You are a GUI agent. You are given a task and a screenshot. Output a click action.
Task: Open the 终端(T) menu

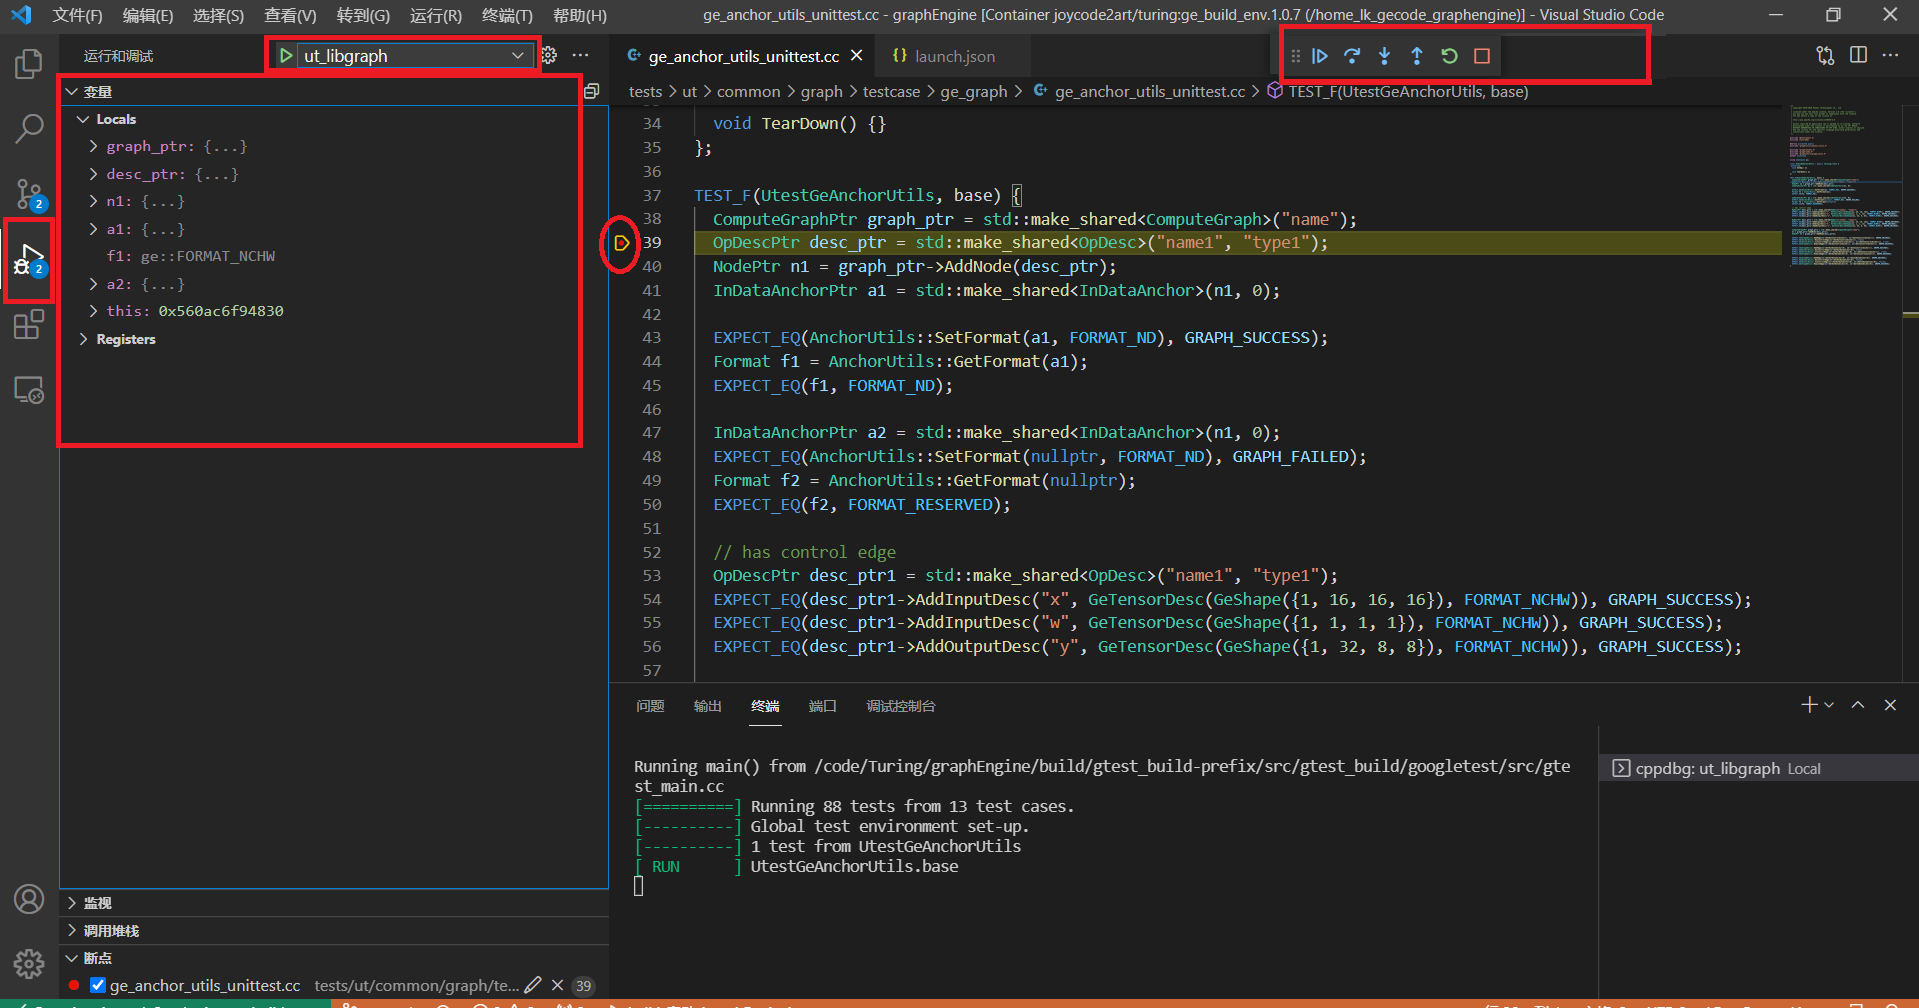(506, 15)
